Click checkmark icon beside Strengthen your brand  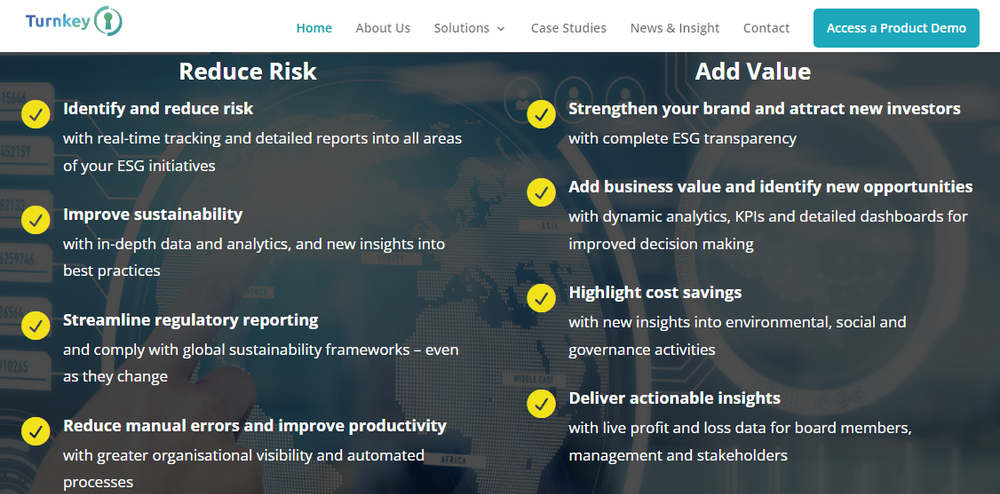tap(541, 114)
